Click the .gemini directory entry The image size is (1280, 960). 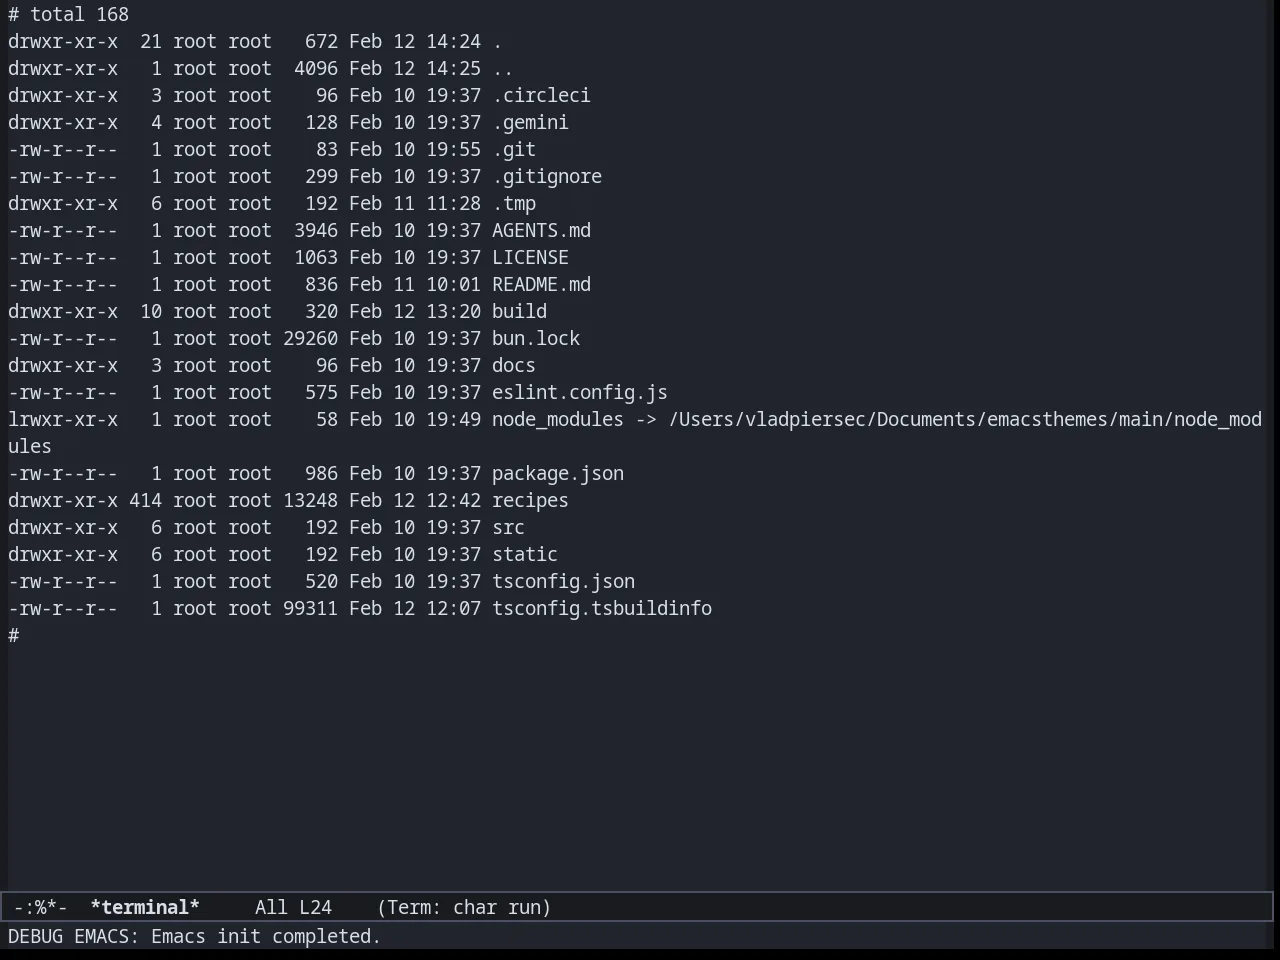530,122
